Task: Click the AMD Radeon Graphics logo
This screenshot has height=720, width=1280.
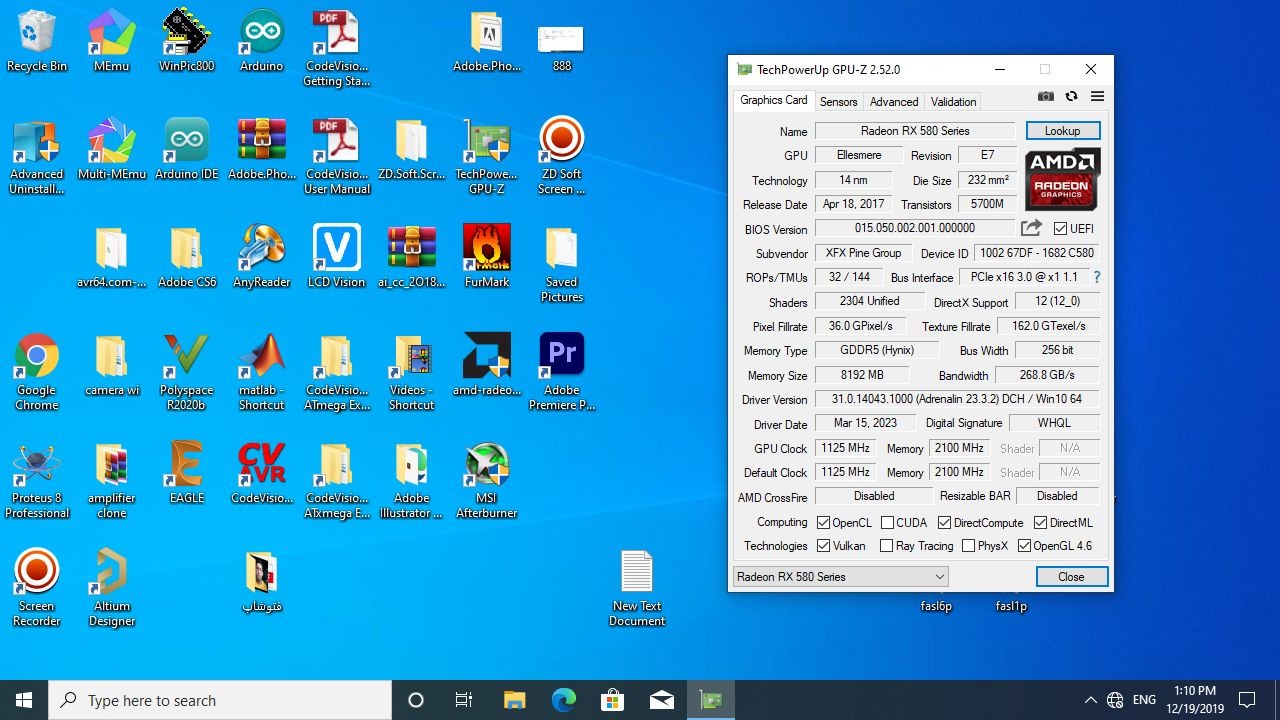Action: click(1062, 179)
